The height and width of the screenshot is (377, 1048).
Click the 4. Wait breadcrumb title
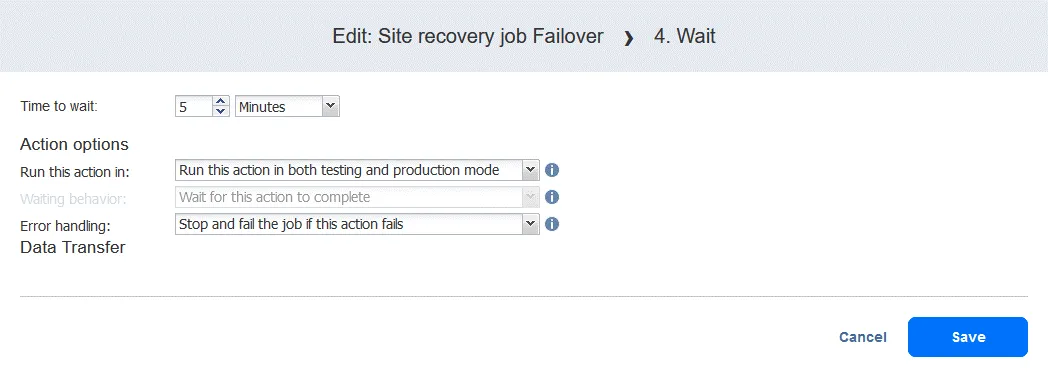[684, 36]
